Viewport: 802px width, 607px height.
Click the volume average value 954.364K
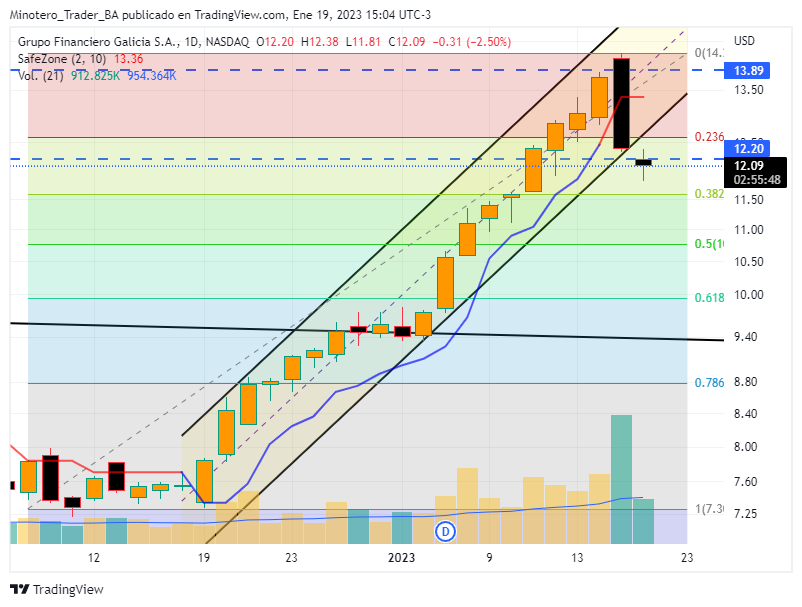tap(152, 76)
